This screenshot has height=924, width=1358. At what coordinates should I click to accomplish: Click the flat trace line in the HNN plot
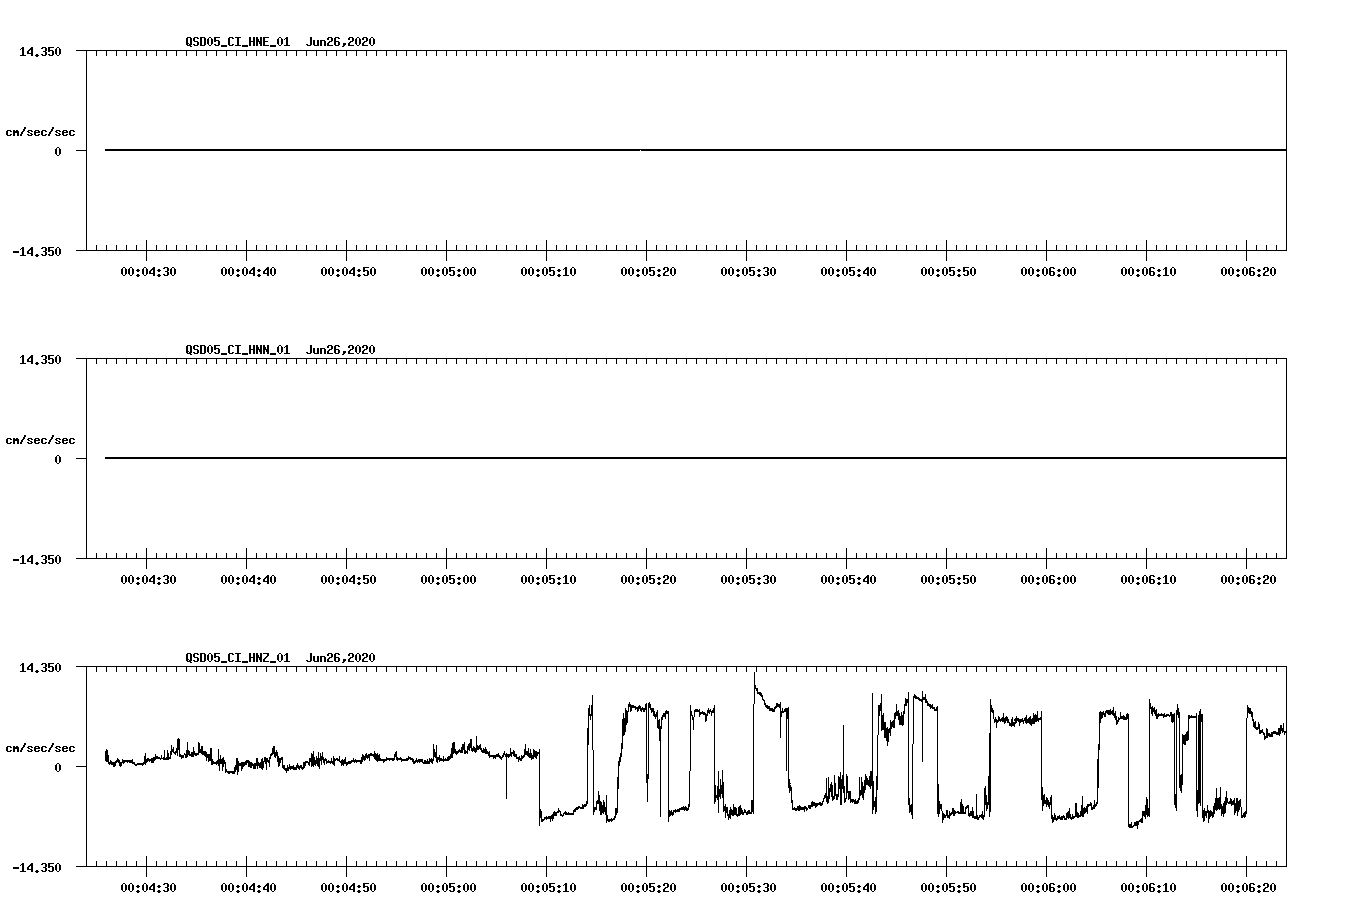pos(695,458)
